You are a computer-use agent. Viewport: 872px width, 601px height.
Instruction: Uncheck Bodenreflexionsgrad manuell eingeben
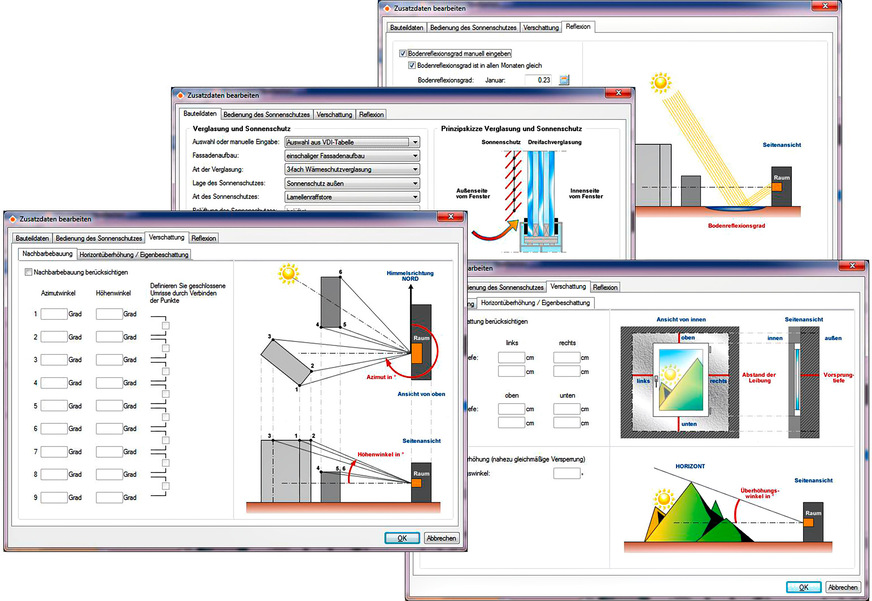pyautogui.click(x=402, y=53)
